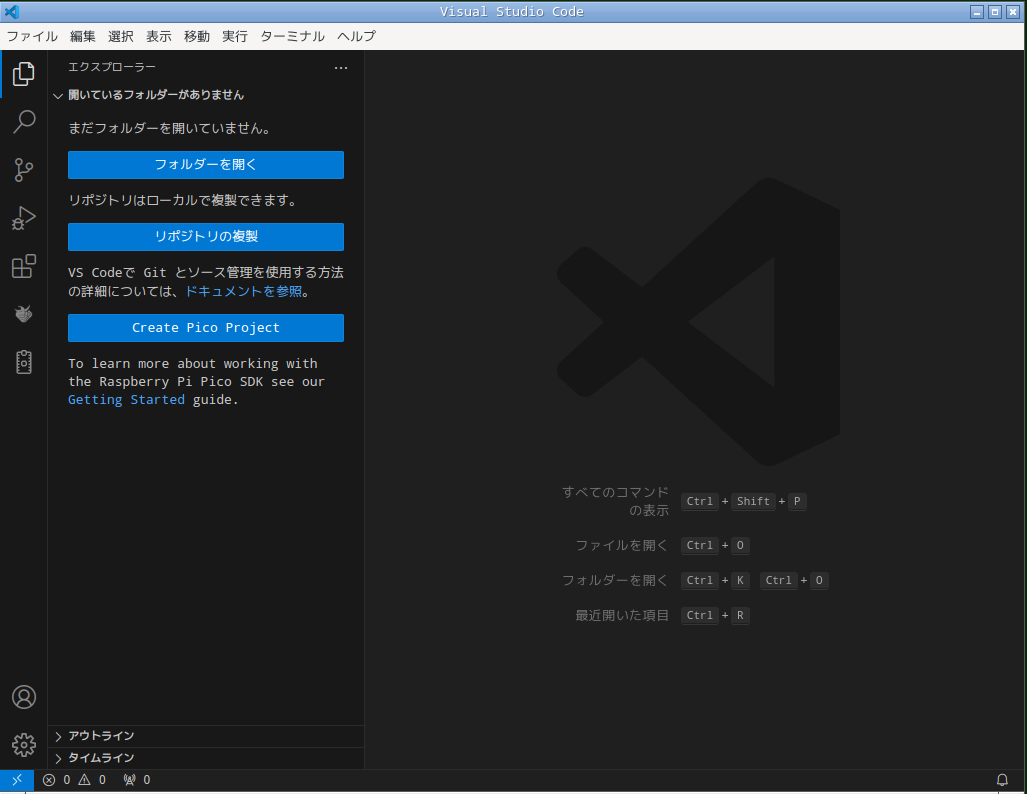Viewport: 1027px width, 794px height.
Task: Open the Raspberry Pi Pico panel icon
Action: click(x=24, y=314)
